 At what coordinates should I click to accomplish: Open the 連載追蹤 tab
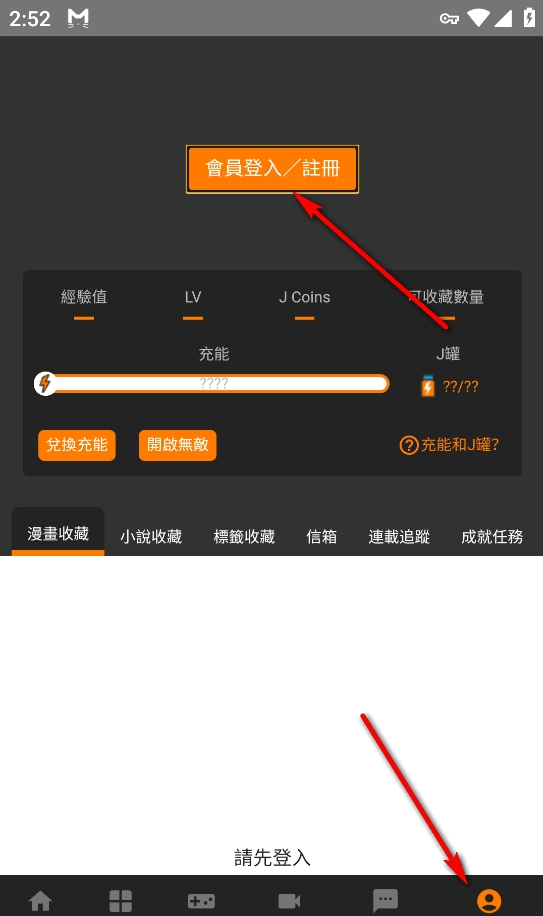click(399, 536)
